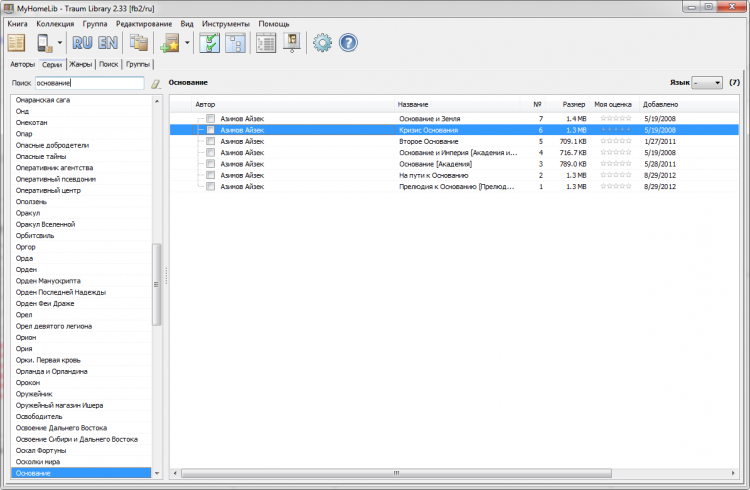Click the add-to-favorites star icon
The width and height of the screenshot is (750, 490).
pyautogui.click(x=170, y=43)
